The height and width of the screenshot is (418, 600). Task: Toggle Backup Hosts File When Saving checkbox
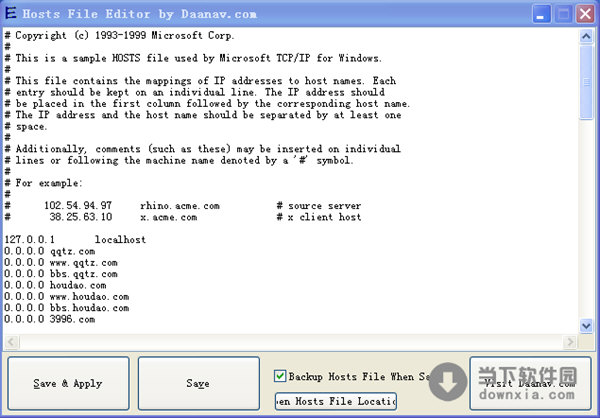coord(280,376)
